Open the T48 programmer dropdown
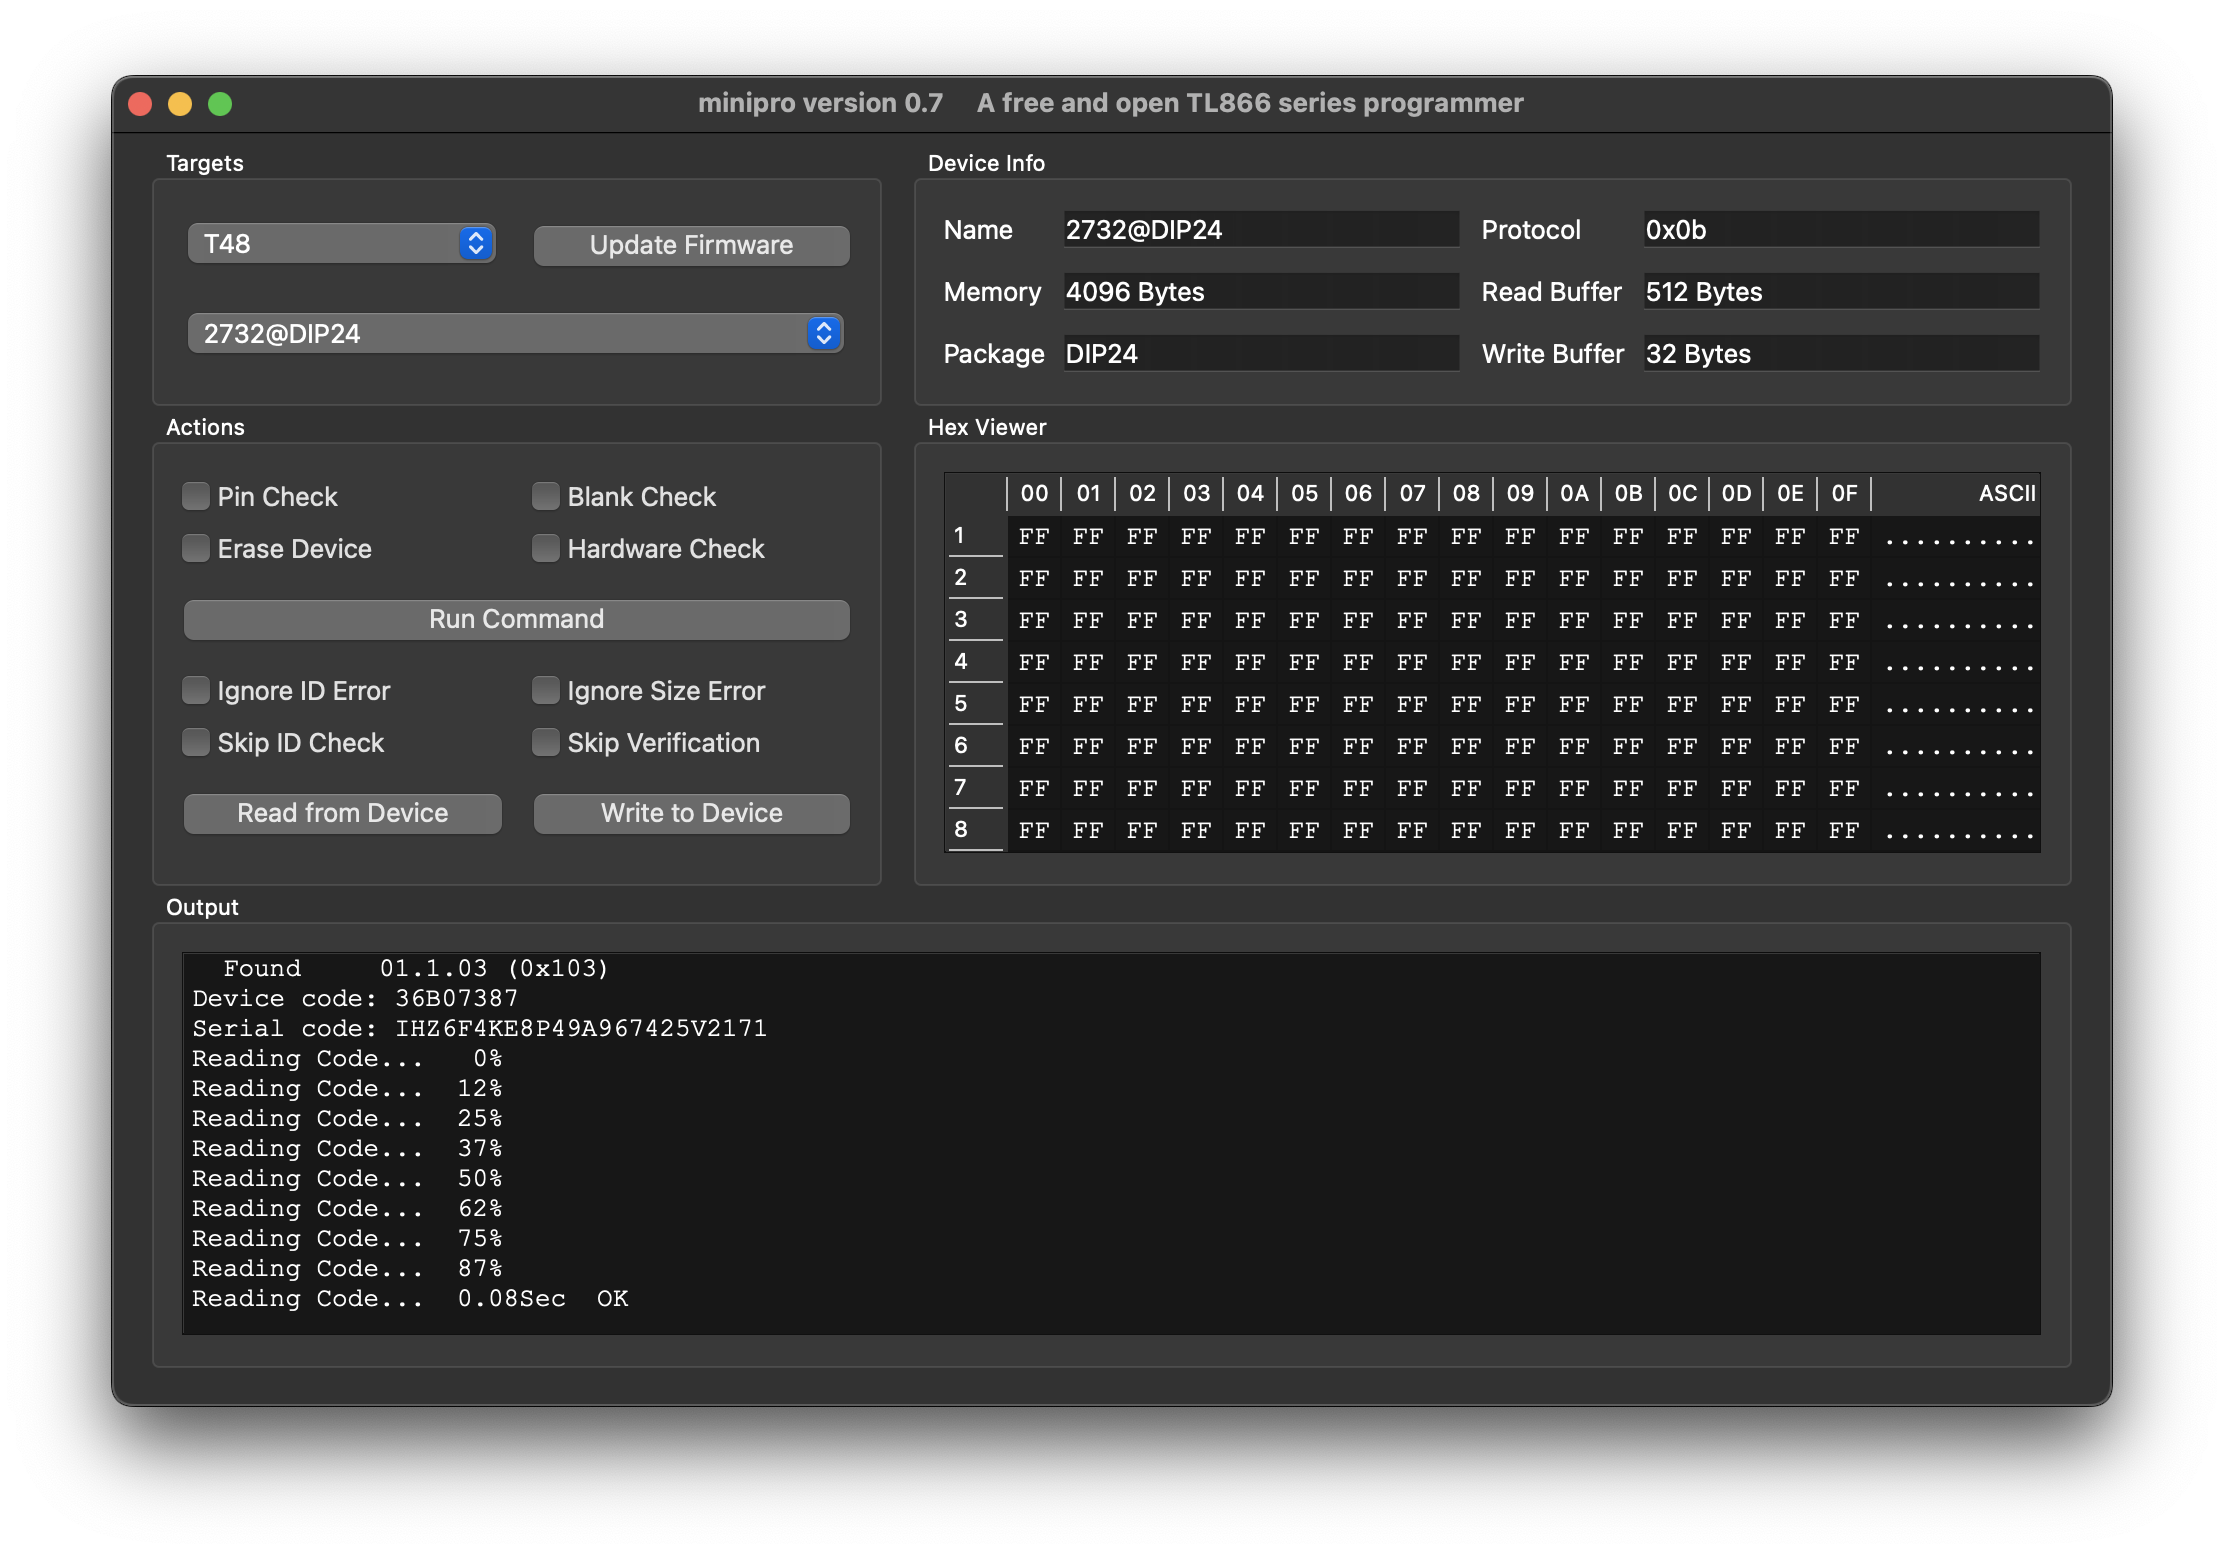This screenshot has height=1554, width=2224. (x=341, y=244)
